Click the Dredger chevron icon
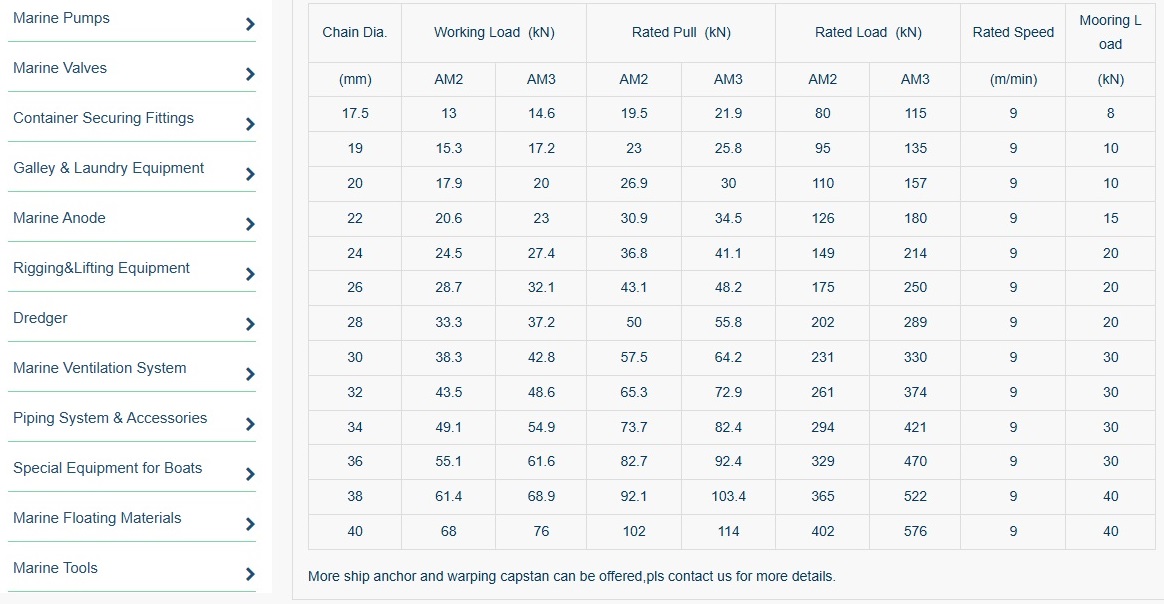Image resolution: width=1164 pixels, height=604 pixels. [250, 324]
